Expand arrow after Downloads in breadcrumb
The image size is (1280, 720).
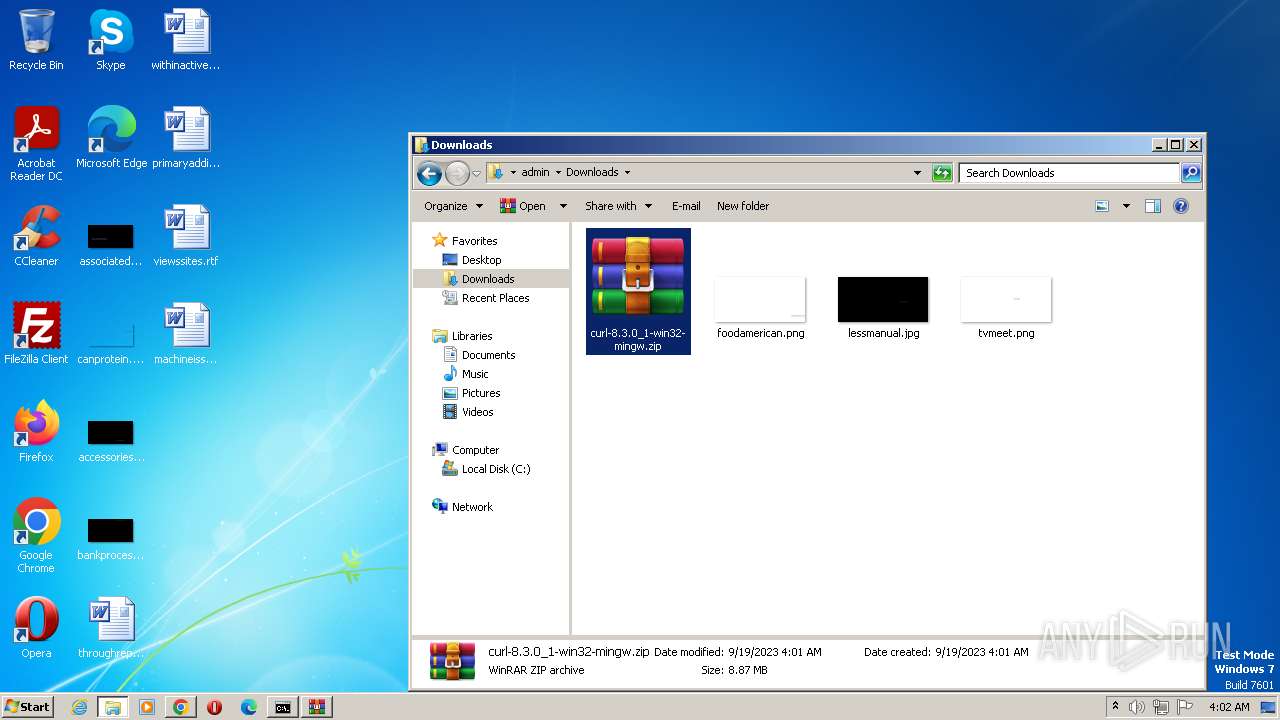pyautogui.click(x=627, y=172)
